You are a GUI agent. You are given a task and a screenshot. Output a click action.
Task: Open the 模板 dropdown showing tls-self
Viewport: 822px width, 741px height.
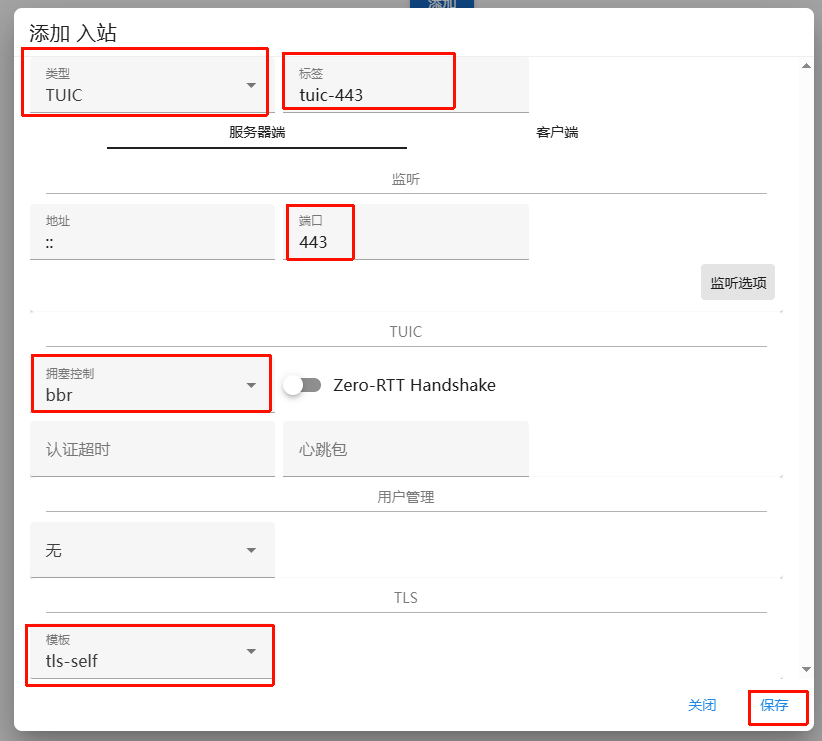(150, 655)
